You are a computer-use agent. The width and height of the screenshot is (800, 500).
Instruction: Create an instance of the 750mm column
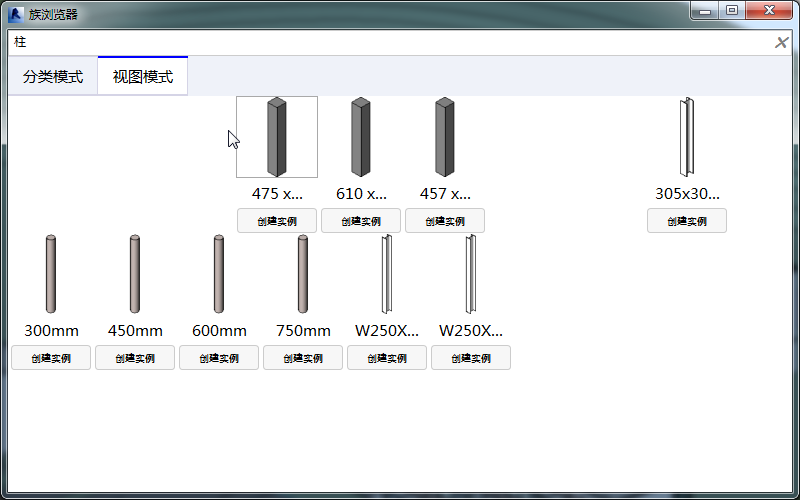303,358
